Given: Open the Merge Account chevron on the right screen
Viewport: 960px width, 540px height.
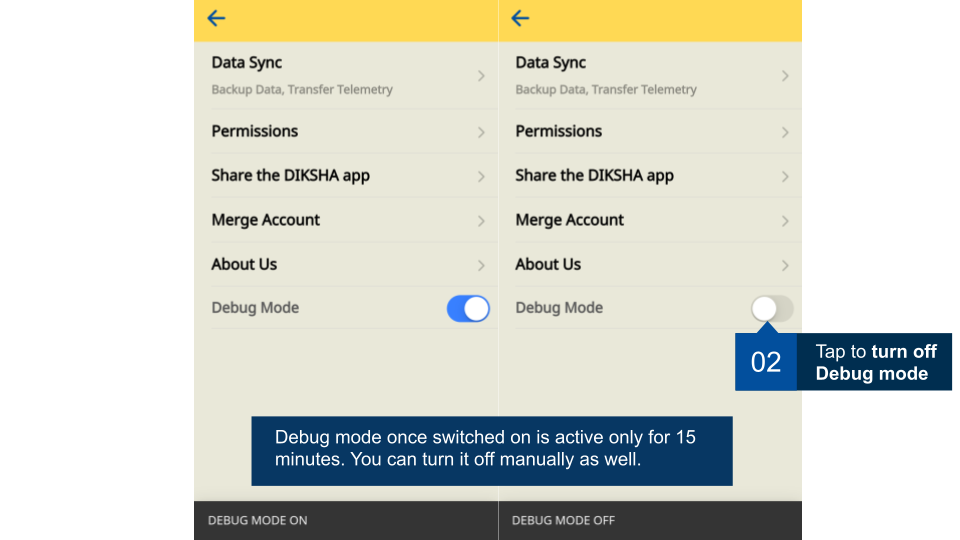Looking at the screenshot, I should (x=785, y=221).
